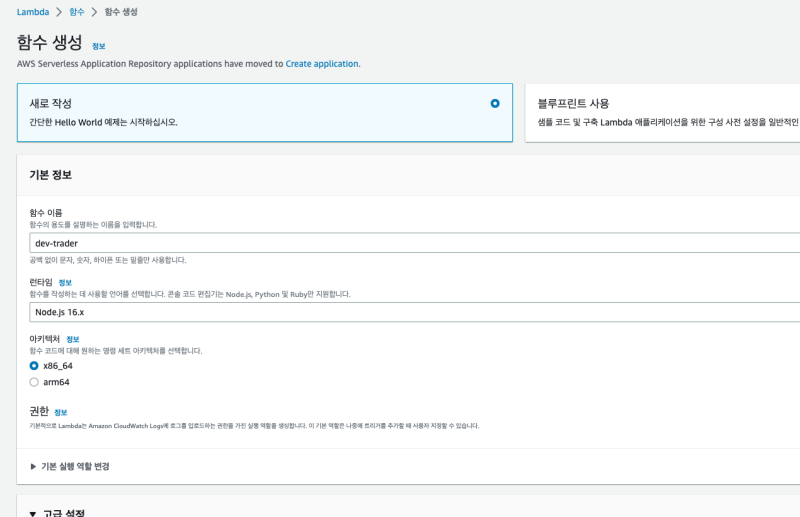Viewport: 800px width, 517px height.
Task: Click the 함수 생성 breadcrumb item
Action: [x=121, y=12]
